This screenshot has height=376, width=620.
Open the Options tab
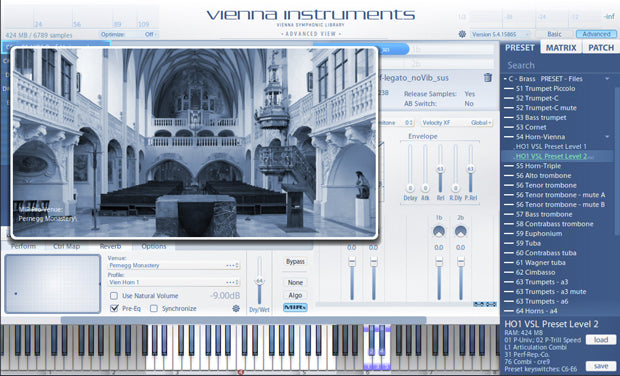(154, 246)
